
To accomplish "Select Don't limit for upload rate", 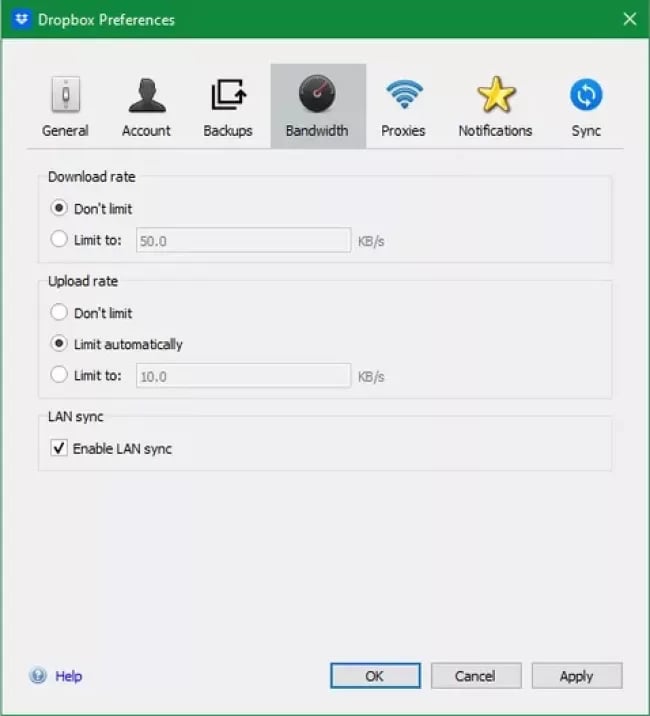I will click(x=59, y=312).
